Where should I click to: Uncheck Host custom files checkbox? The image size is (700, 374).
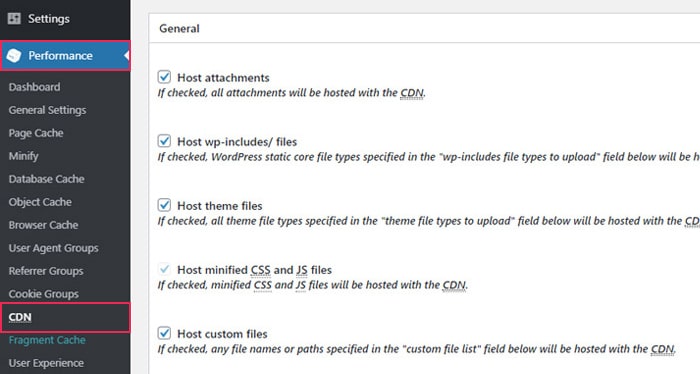pyautogui.click(x=164, y=333)
